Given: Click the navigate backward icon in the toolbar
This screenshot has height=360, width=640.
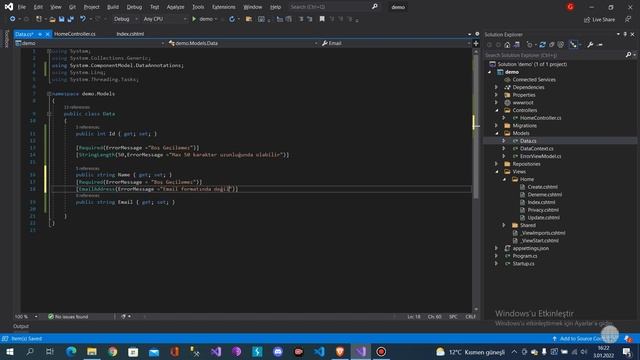Looking at the screenshot, I should 13,19.
